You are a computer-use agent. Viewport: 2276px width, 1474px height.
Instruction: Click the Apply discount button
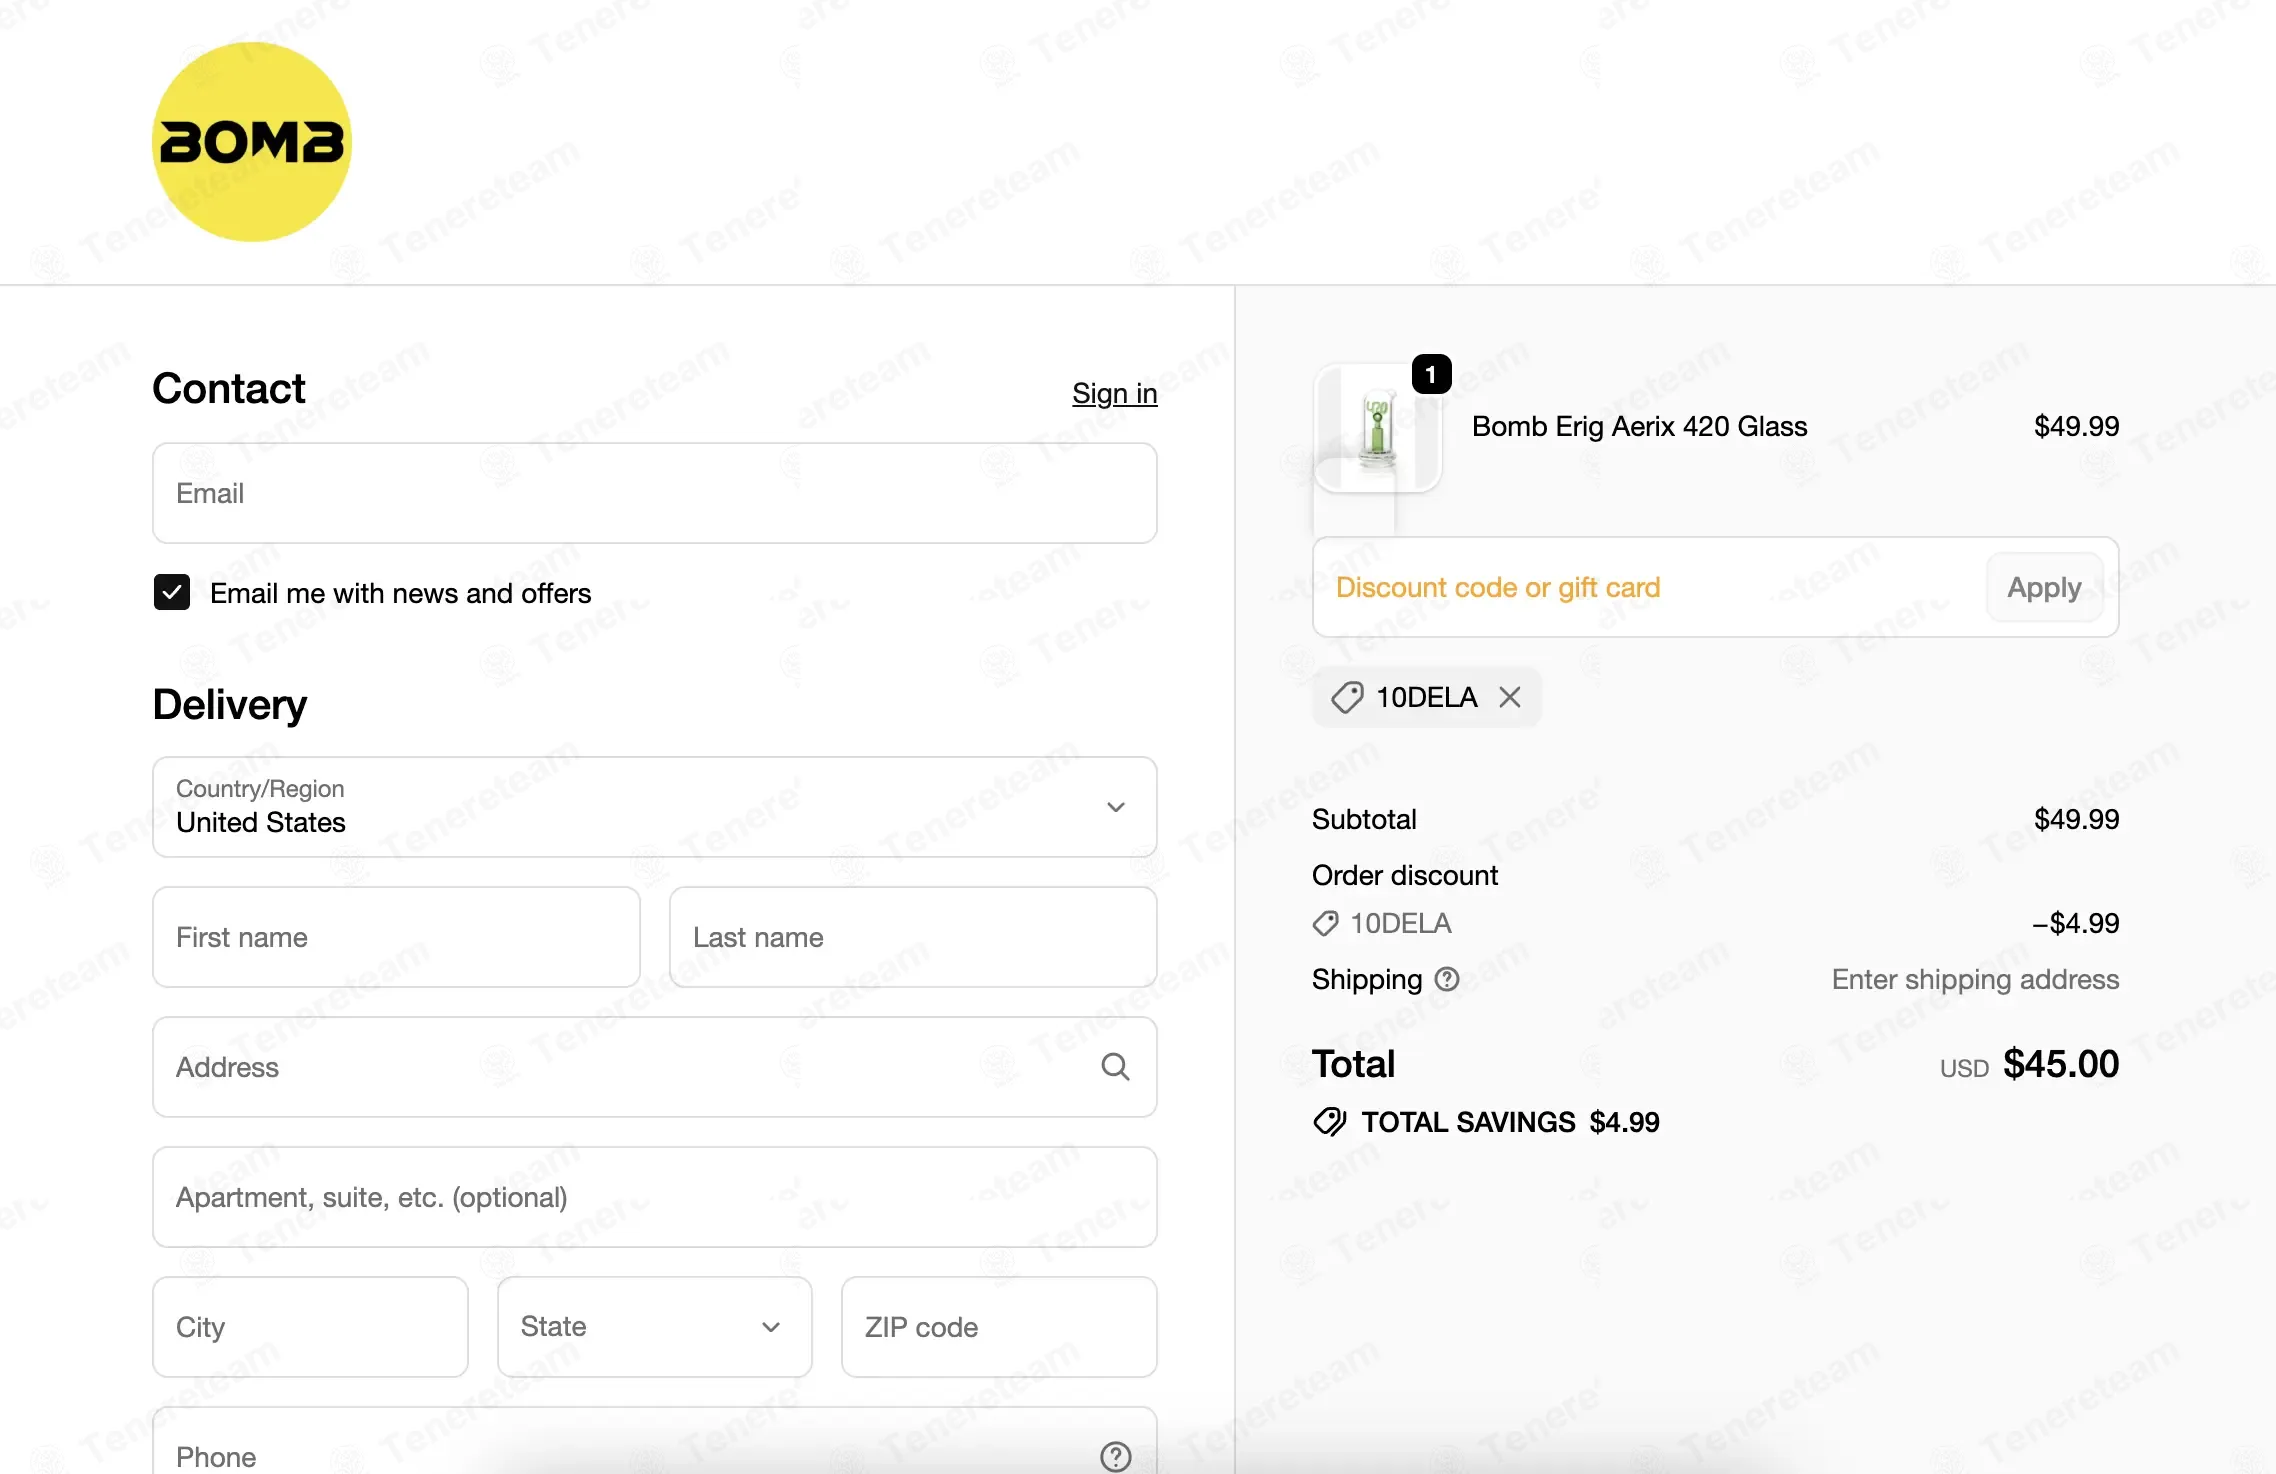point(2044,587)
